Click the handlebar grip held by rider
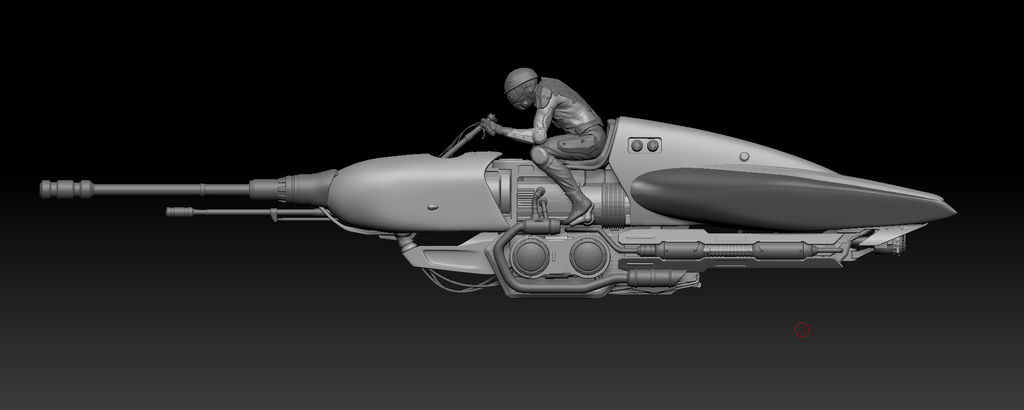Screen dimensions: 1024x410 point(489,123)
